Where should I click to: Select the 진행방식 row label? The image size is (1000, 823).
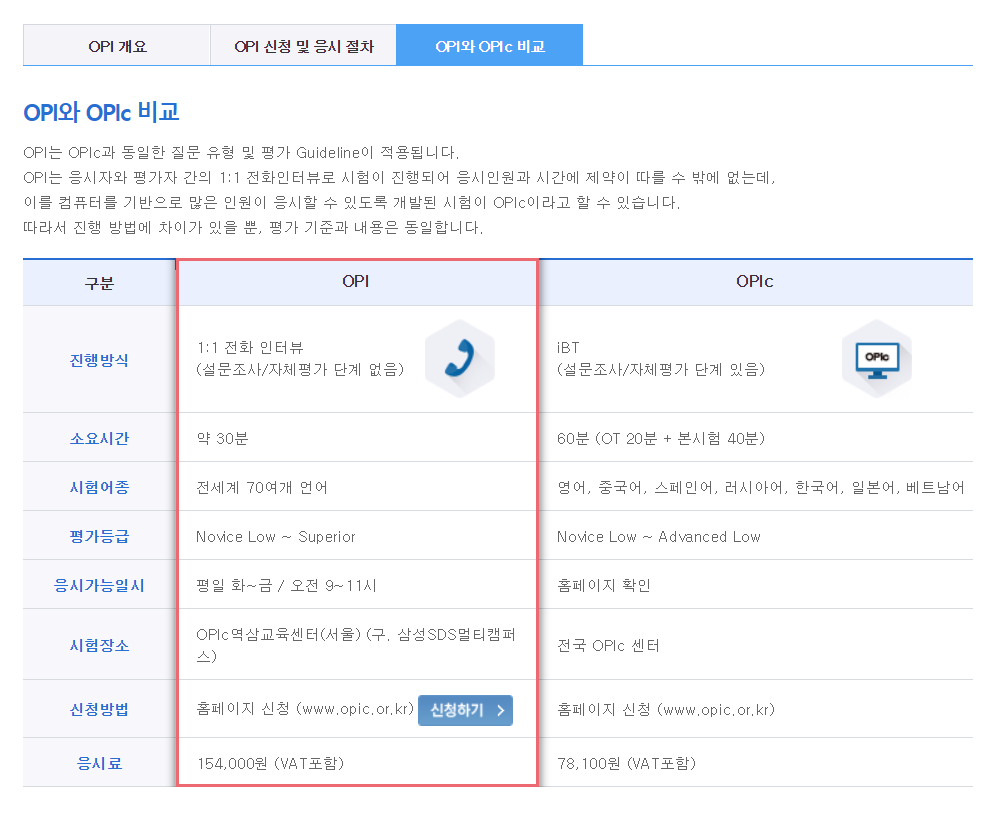(99, 360)
